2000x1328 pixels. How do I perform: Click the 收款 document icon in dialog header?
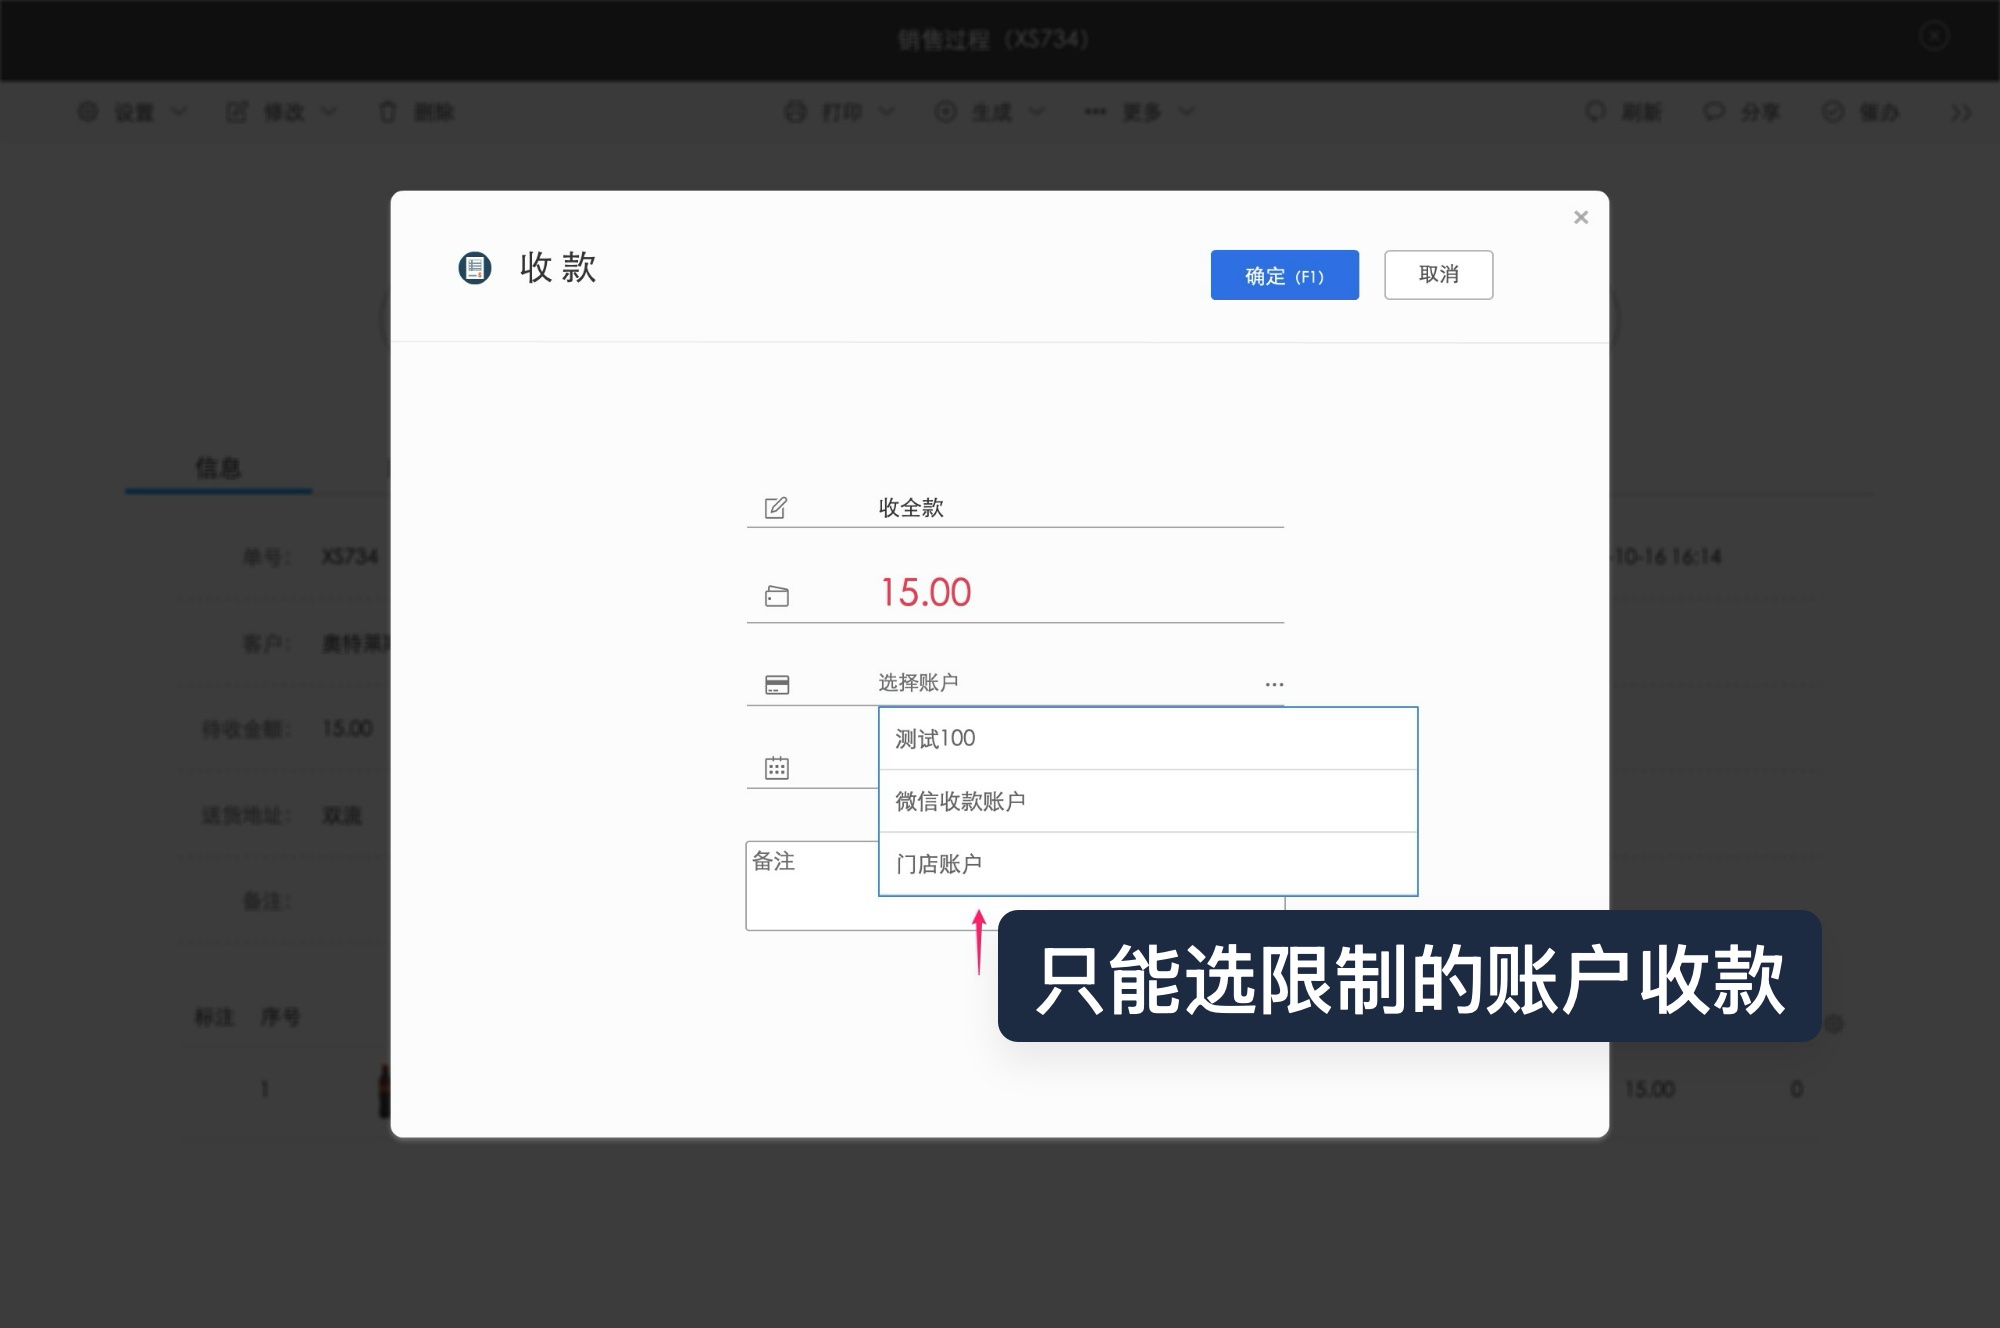point(475,268)
